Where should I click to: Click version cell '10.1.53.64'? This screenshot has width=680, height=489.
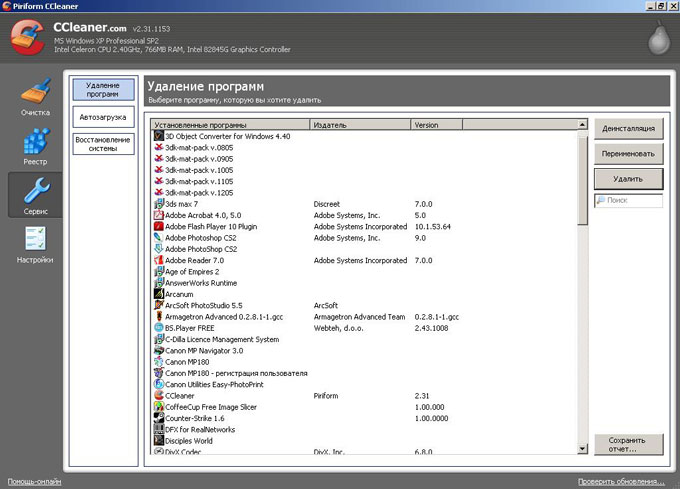(x=432, y=226)
